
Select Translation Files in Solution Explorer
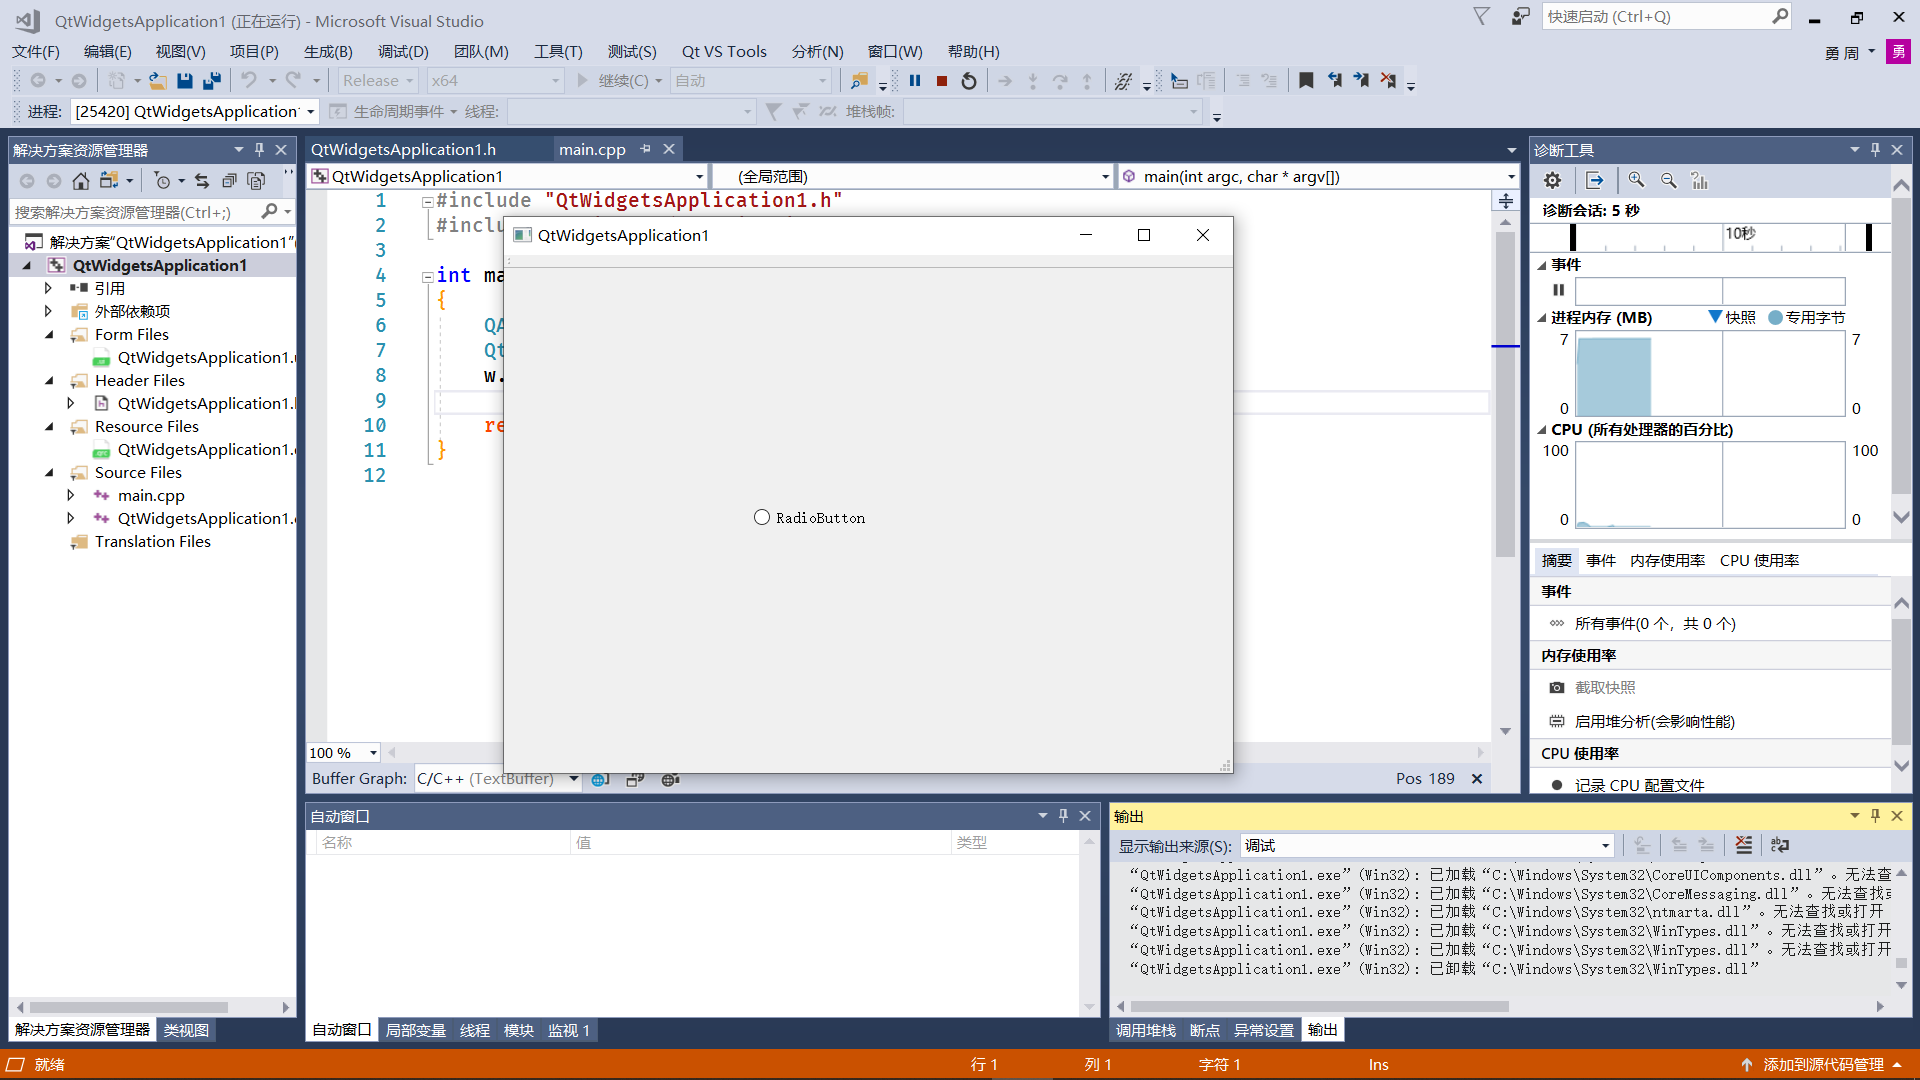(153, 542)
